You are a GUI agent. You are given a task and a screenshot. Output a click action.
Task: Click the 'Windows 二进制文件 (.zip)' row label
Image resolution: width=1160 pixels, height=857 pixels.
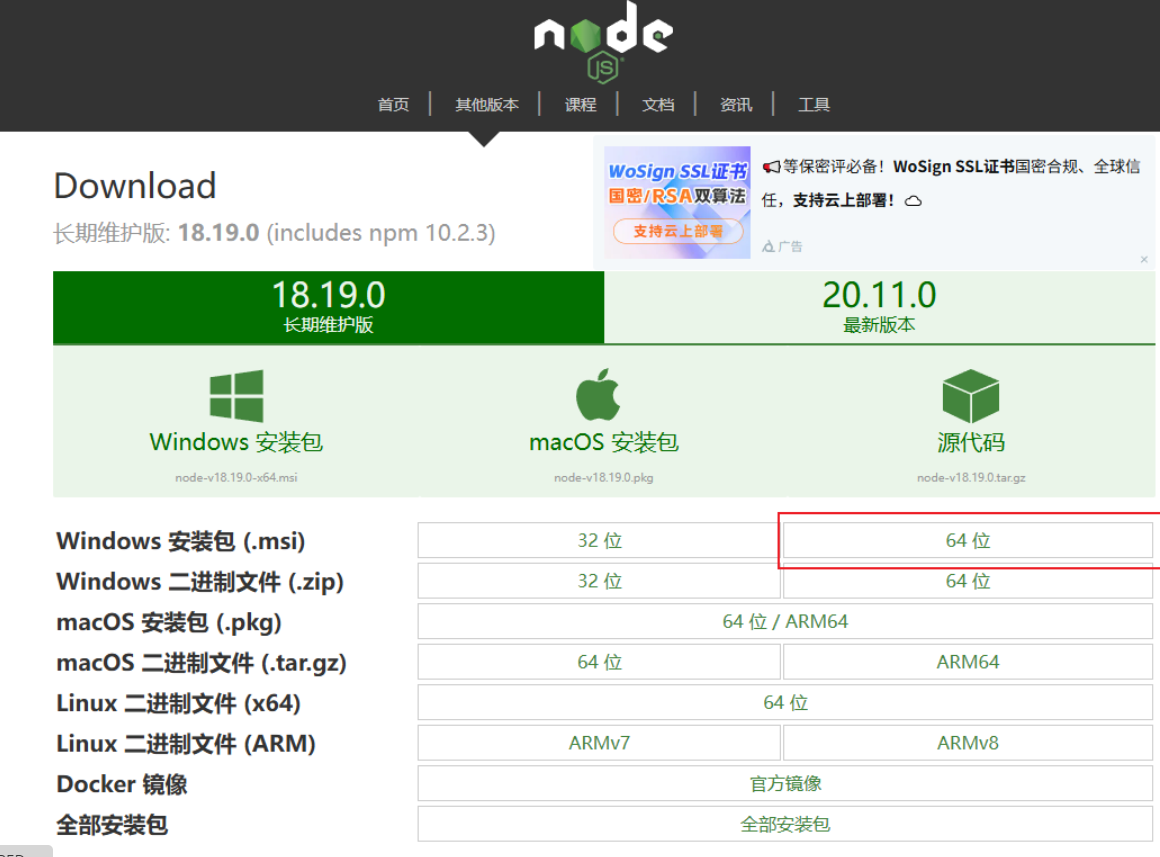pyautogui.click(x=200, y=582)
